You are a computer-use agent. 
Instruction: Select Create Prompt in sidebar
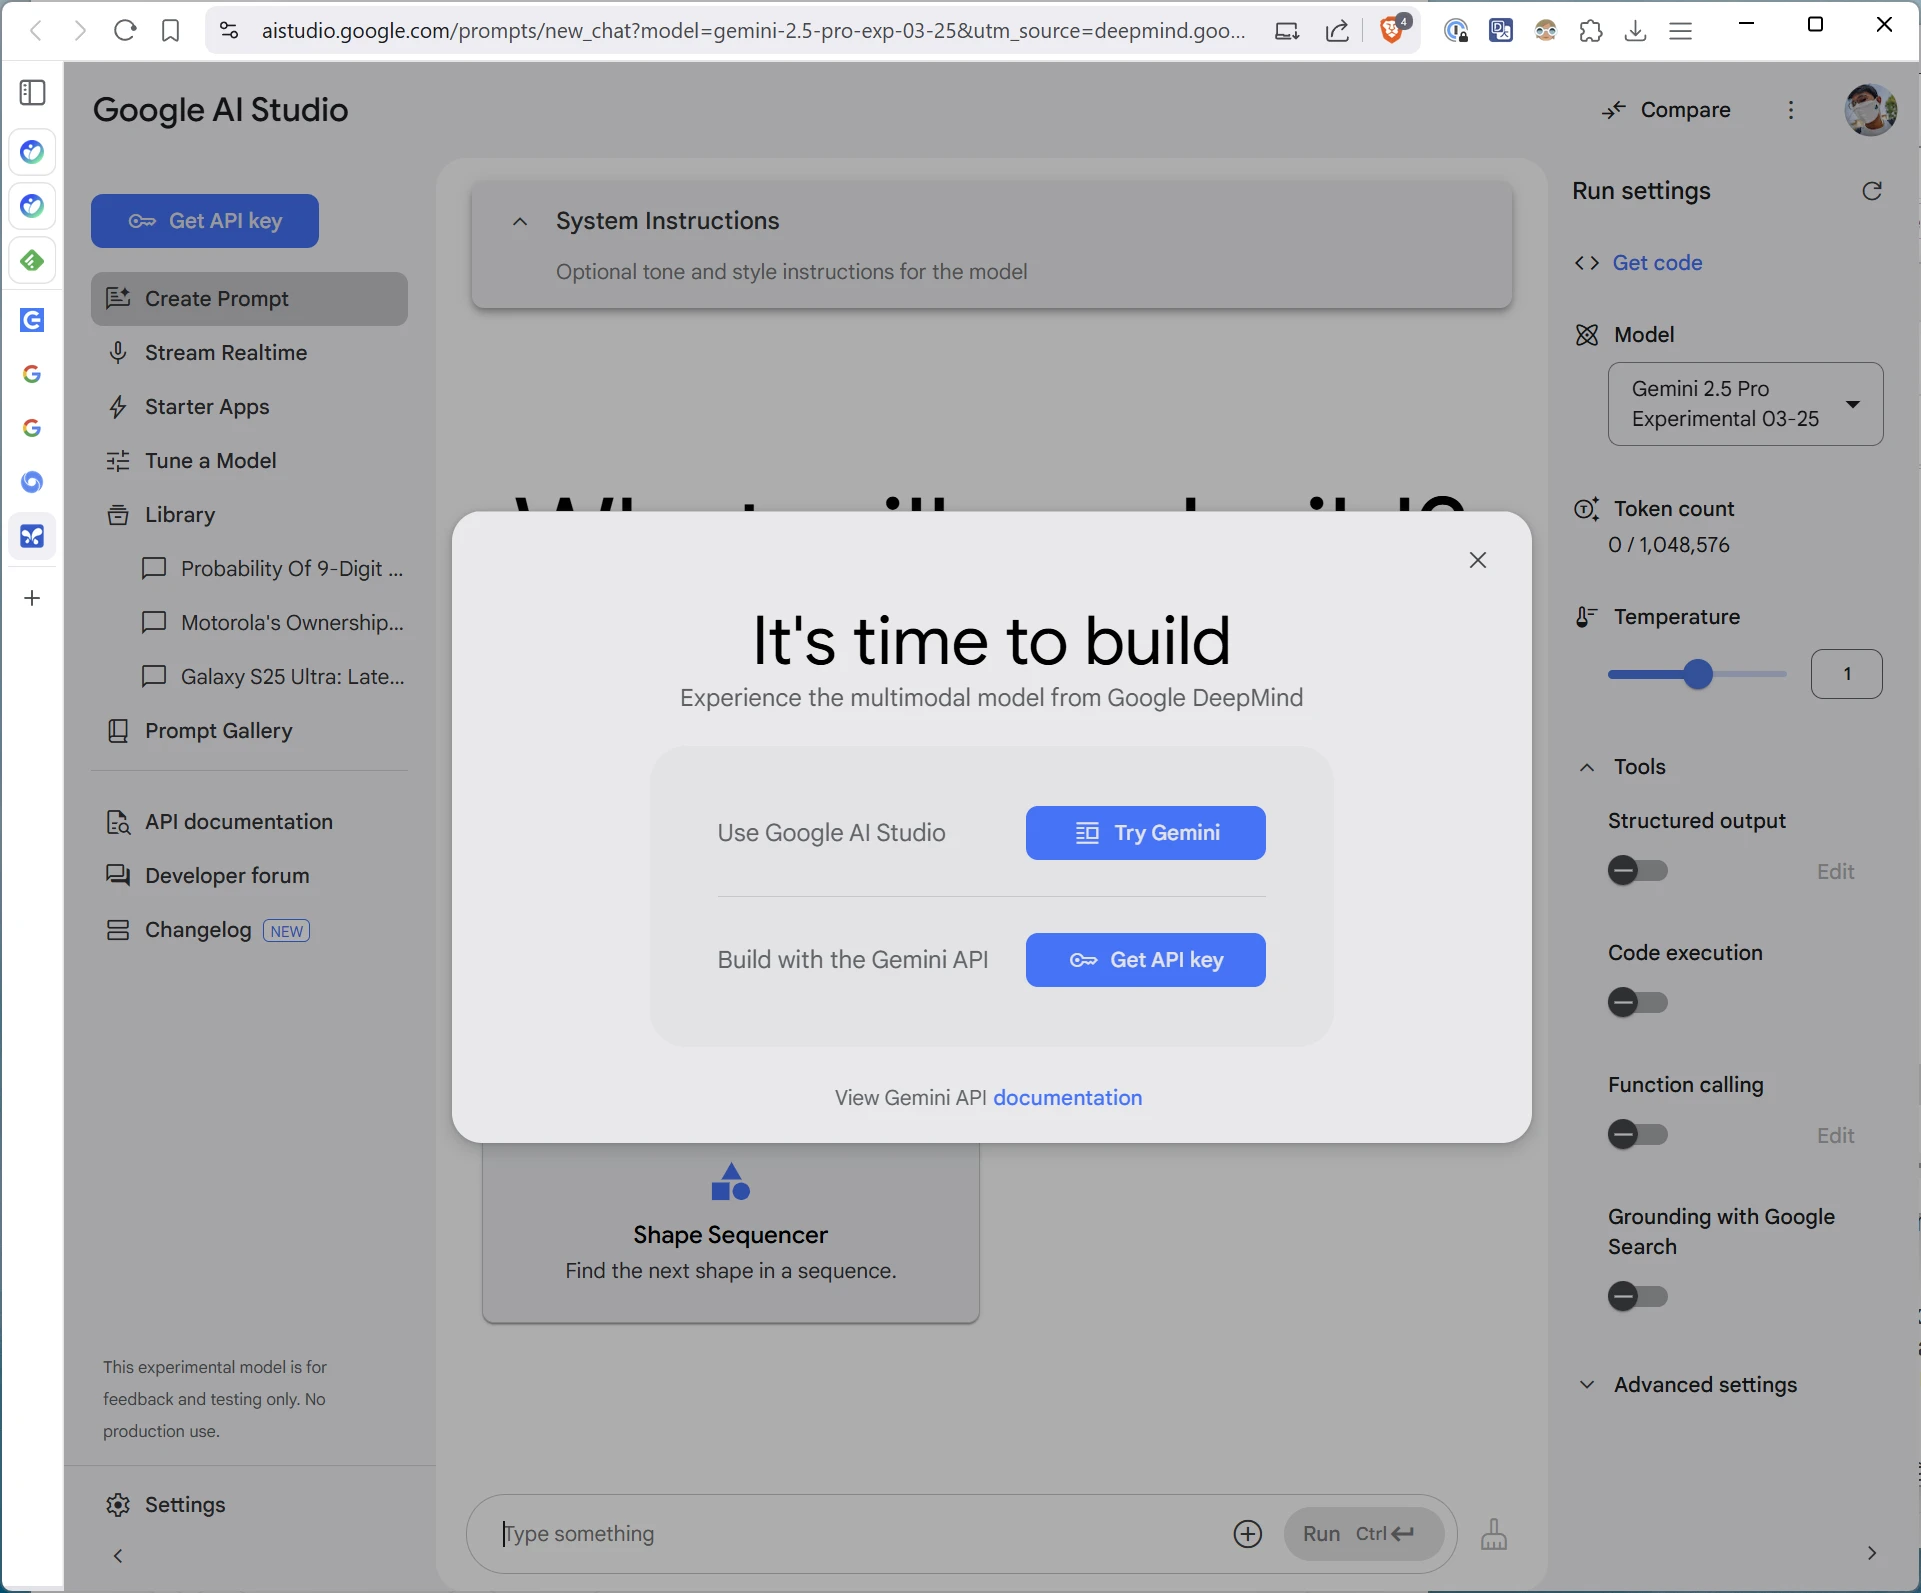pyautogui.click(x=249, y=299)
